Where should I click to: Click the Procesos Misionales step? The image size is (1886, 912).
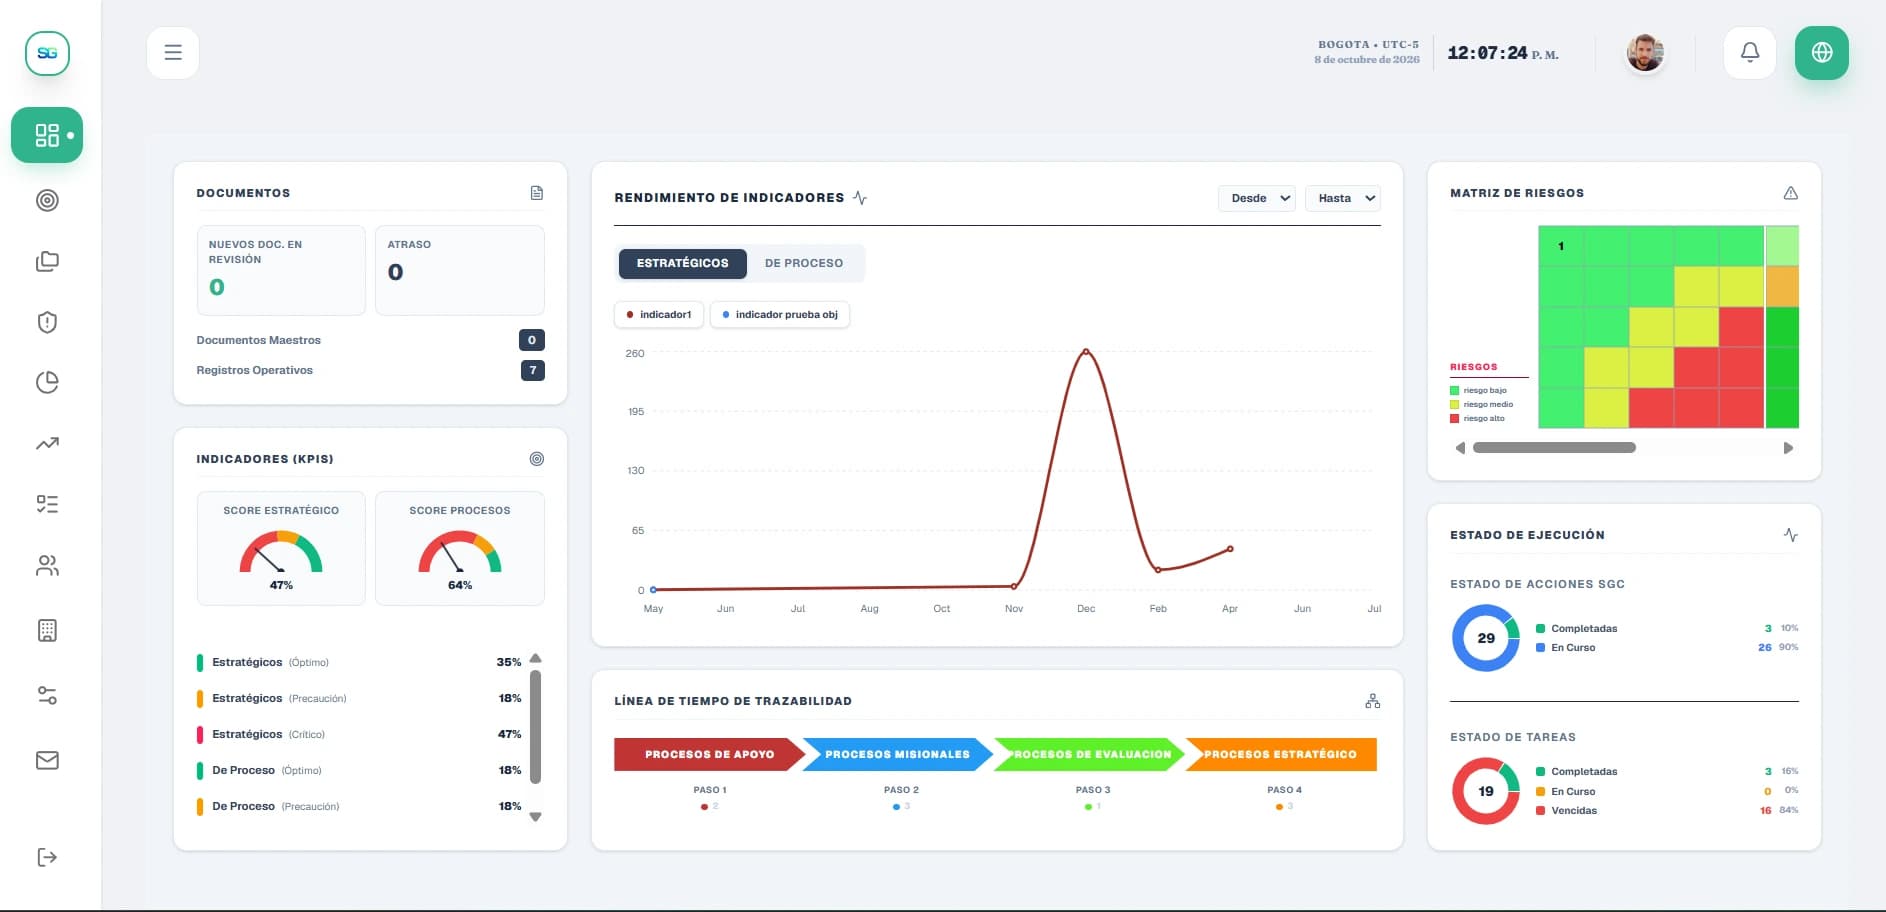(897, 754)
